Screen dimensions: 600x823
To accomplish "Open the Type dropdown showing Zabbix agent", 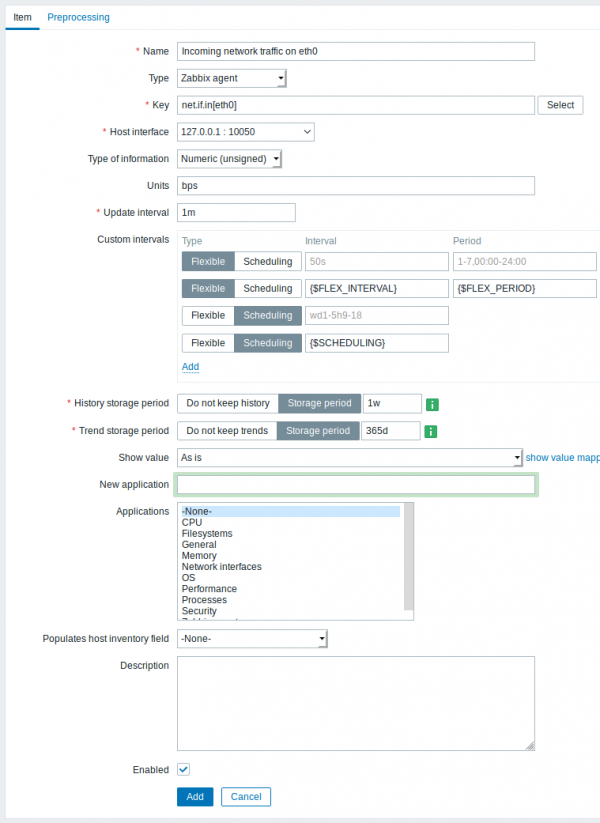I will pos(231,78).
